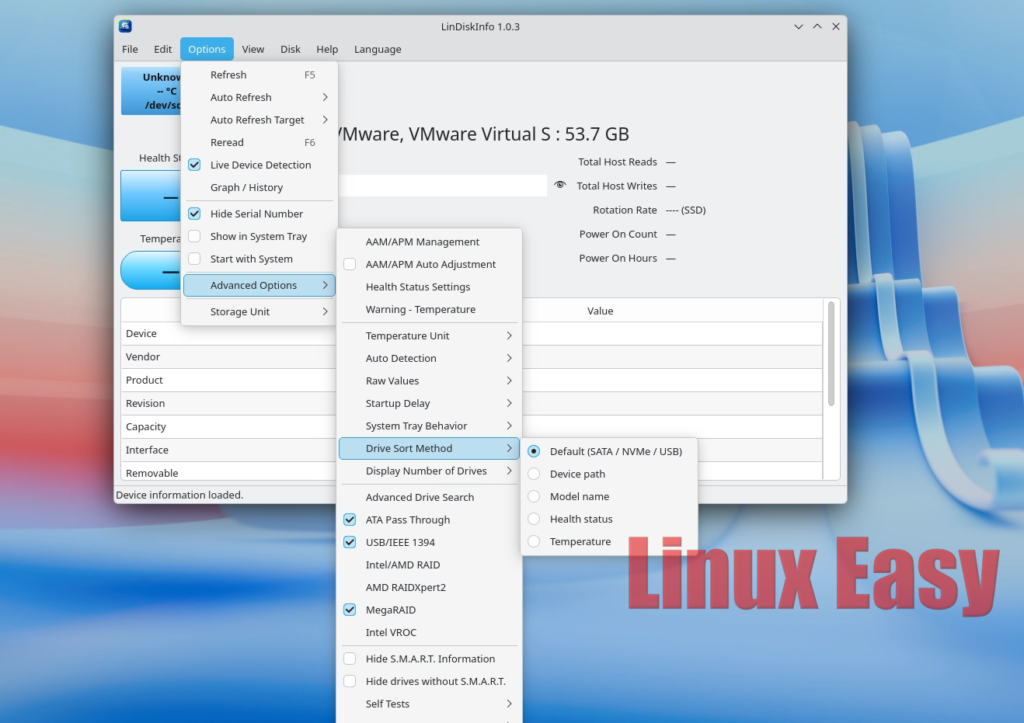Click the drive tab button at top left
Viewport: 1024px width, 723px height.
151,91
